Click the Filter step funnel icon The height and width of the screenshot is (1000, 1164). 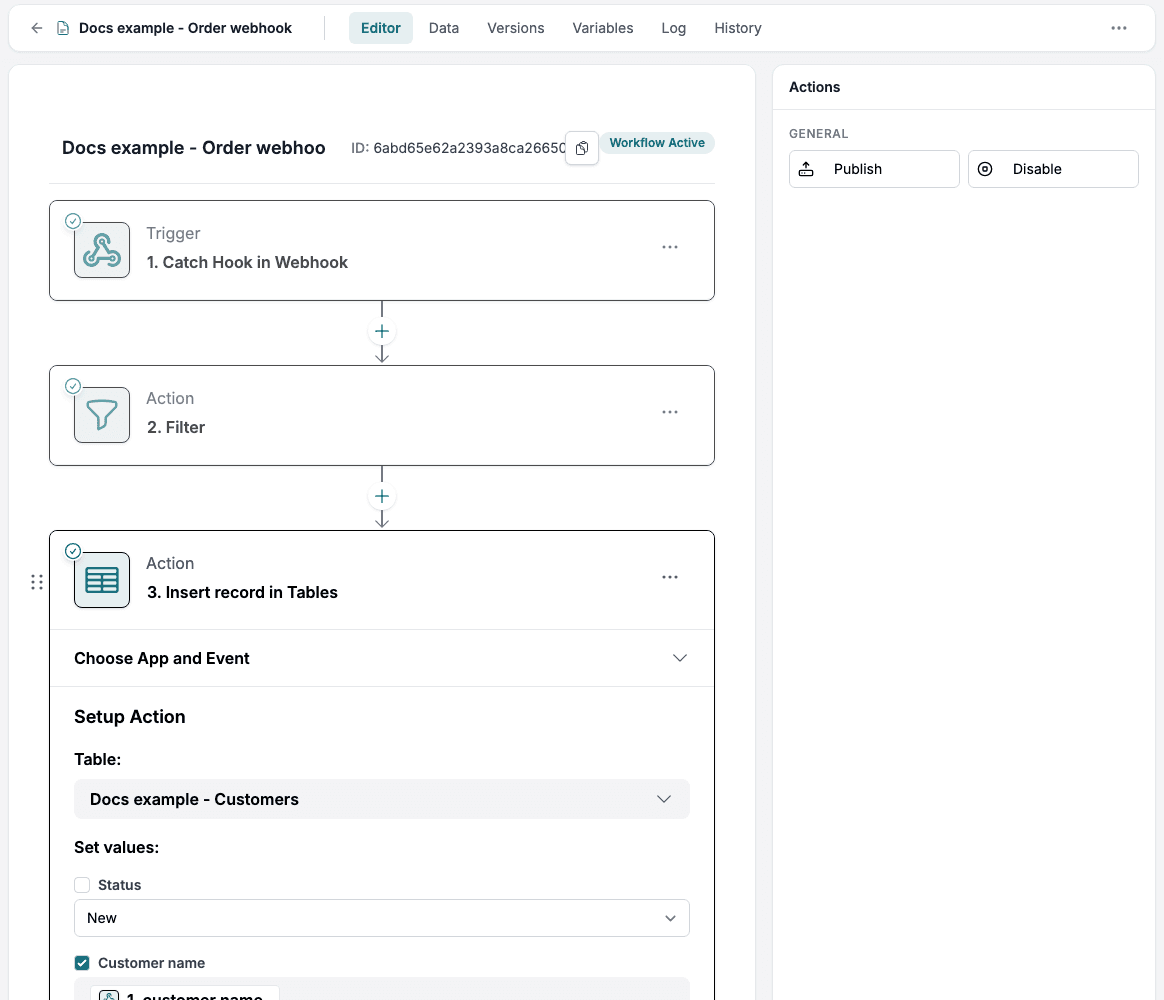point(102,415)
